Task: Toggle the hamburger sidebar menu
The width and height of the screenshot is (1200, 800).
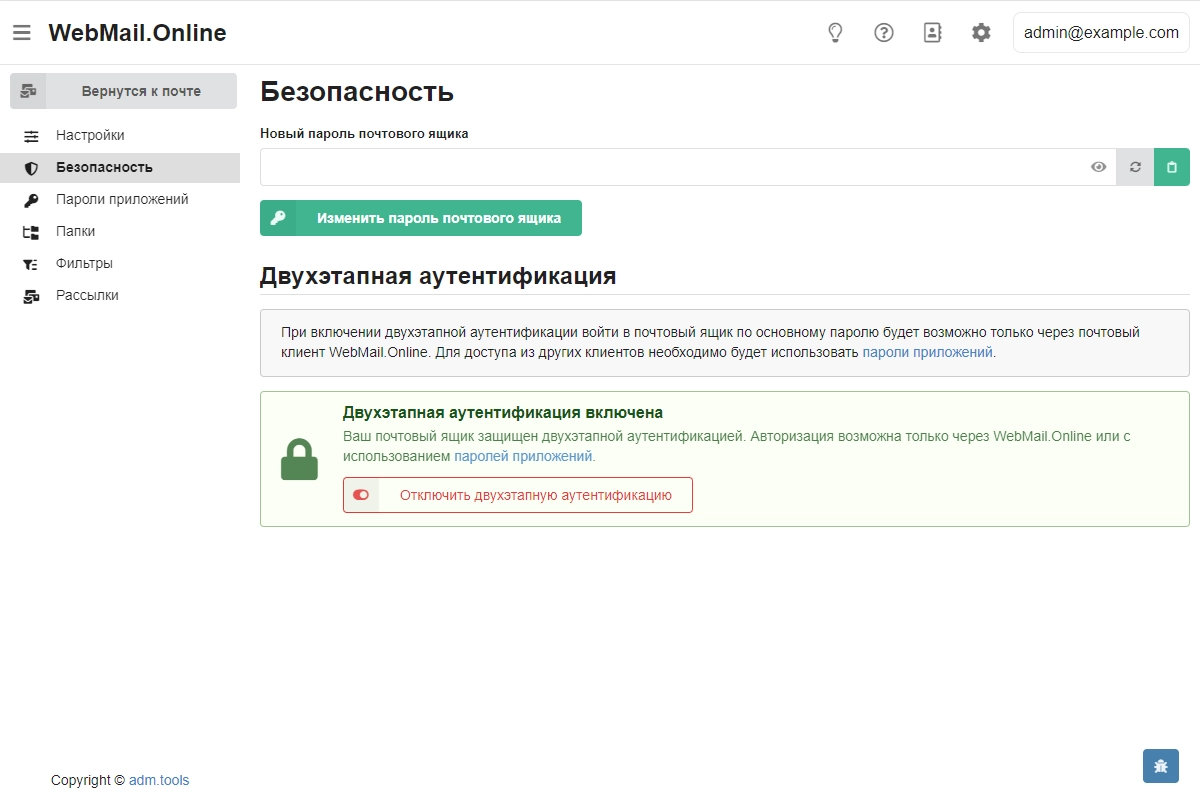Action: (21, 33)
